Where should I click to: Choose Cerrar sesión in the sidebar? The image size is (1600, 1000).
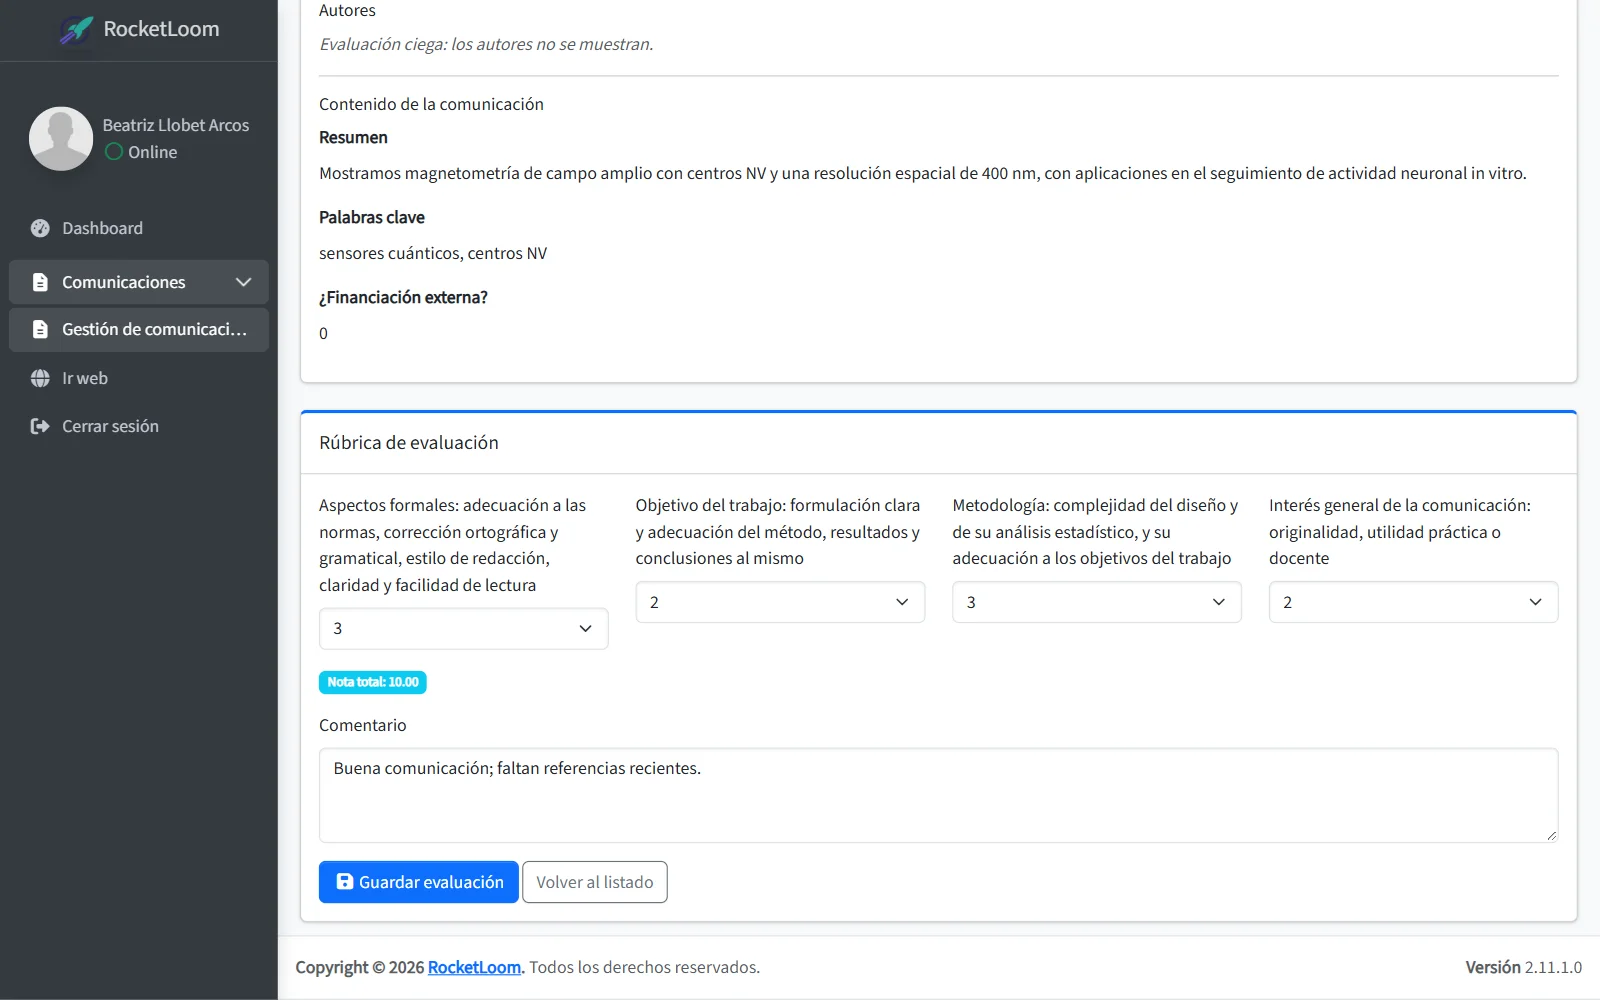point(139,426)
